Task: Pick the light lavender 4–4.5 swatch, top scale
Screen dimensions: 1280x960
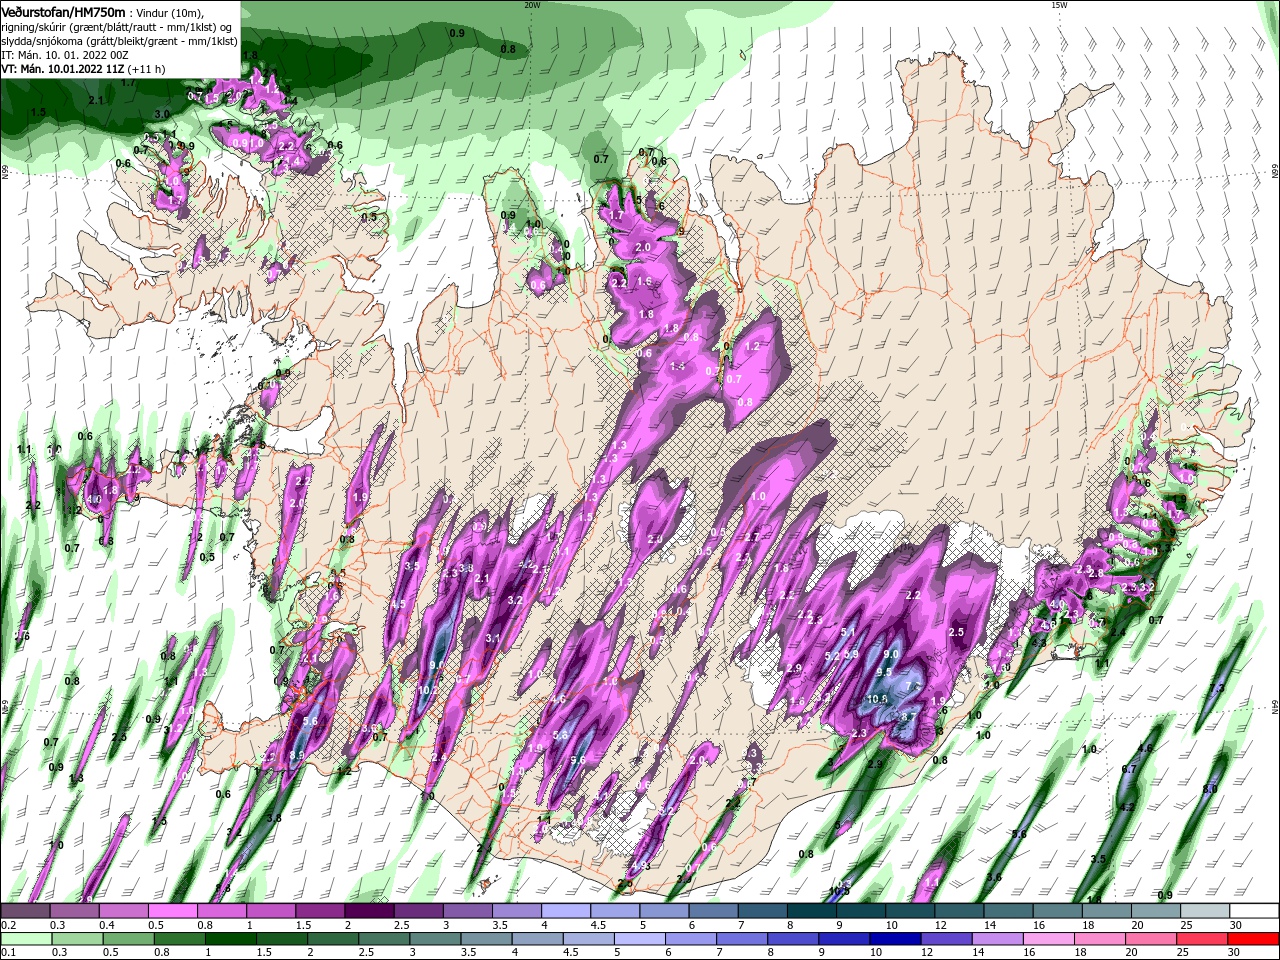Action: (x=566, y=911)
